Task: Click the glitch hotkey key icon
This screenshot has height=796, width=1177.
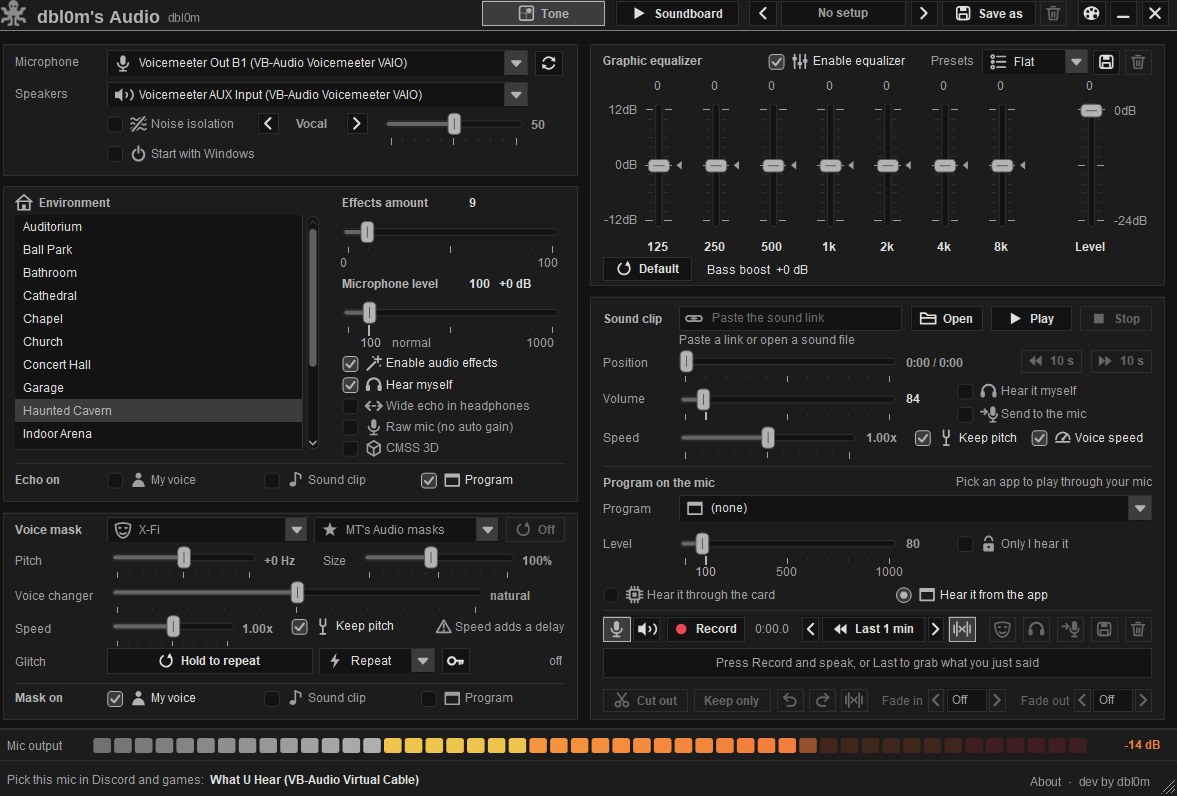Action: (x=456, y=661)
